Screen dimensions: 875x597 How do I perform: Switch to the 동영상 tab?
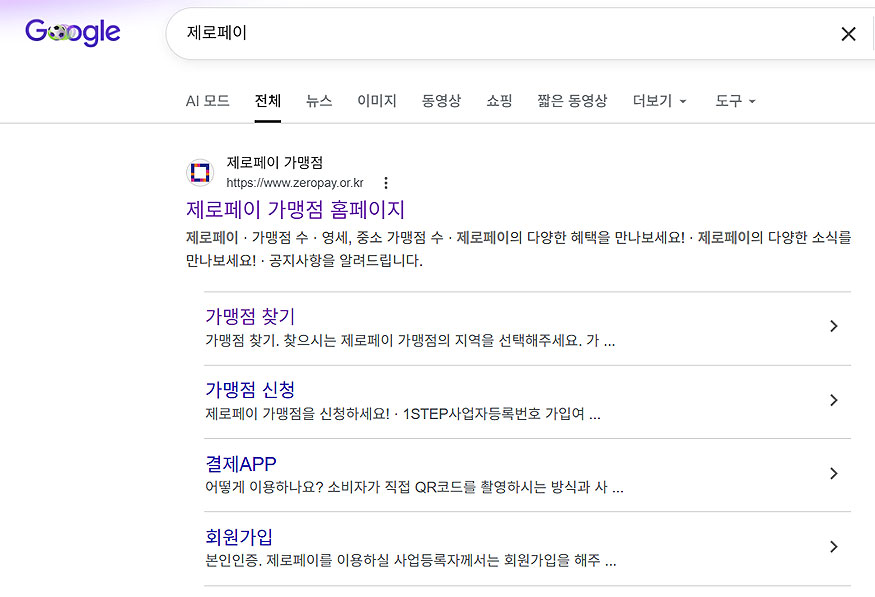point(441,101)
